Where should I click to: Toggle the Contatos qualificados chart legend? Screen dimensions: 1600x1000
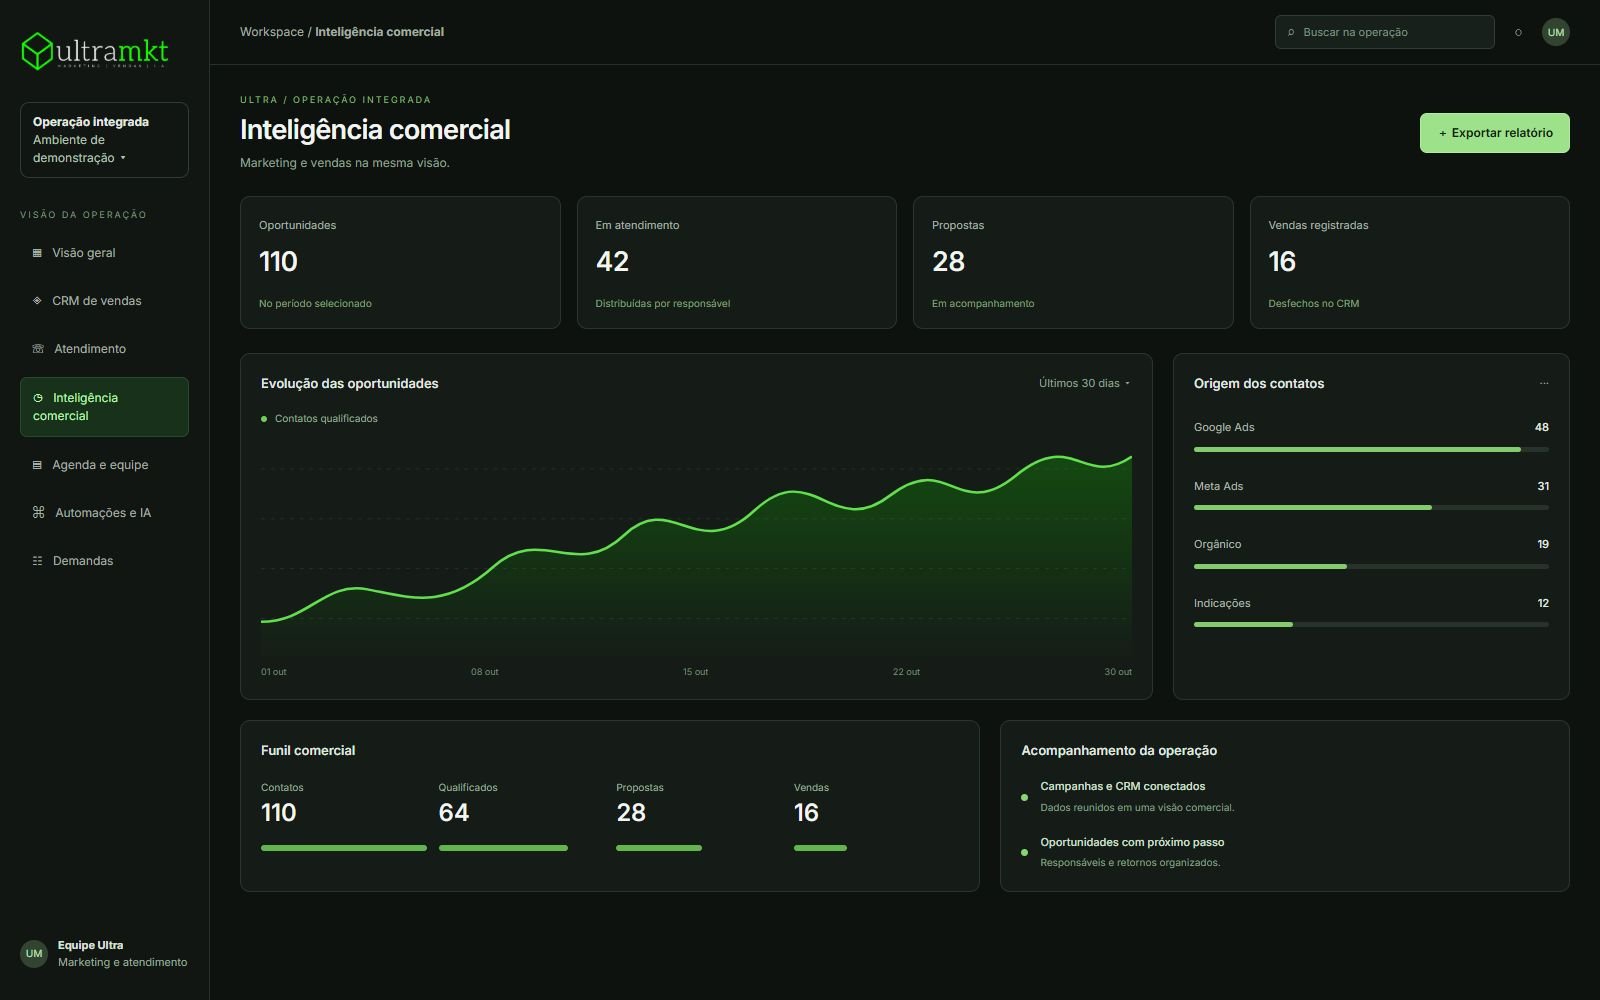[319, 419]
